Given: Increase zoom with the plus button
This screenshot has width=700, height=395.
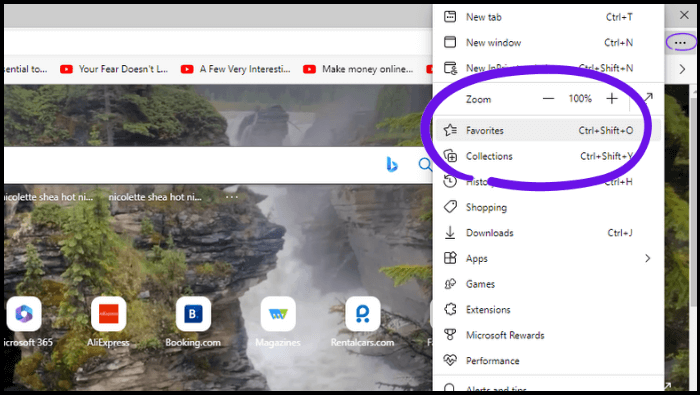Looking at the screenshot, I should tap(612, 99).
